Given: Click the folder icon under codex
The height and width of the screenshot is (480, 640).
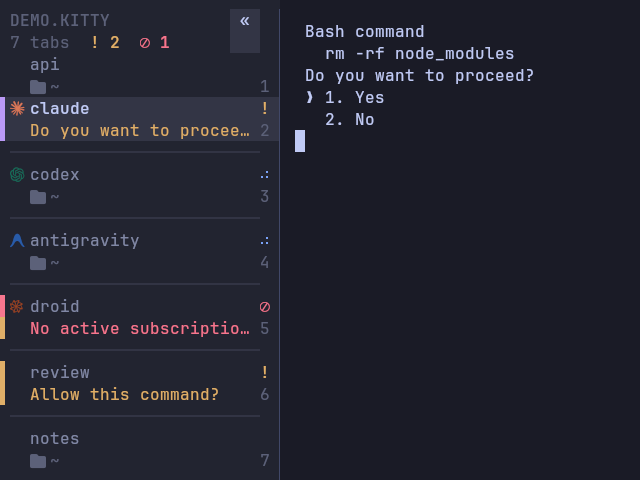Looking at the screenshot, I should [x=38, y=197].
